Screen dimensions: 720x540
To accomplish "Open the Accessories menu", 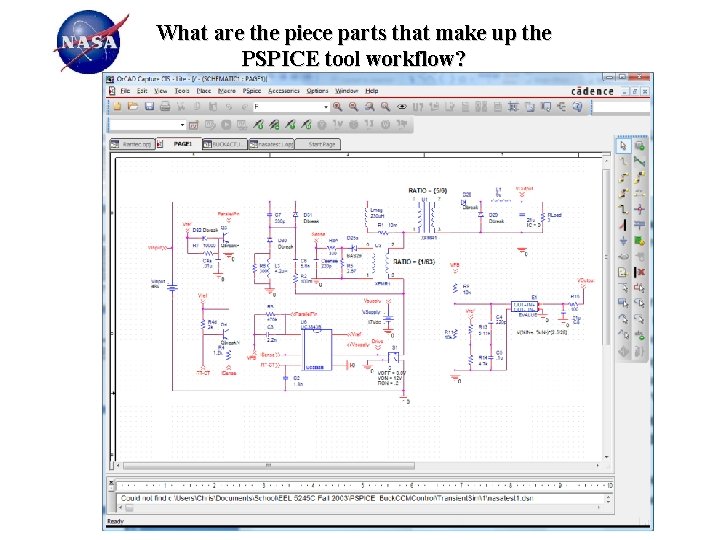I will tap(284, 91).
